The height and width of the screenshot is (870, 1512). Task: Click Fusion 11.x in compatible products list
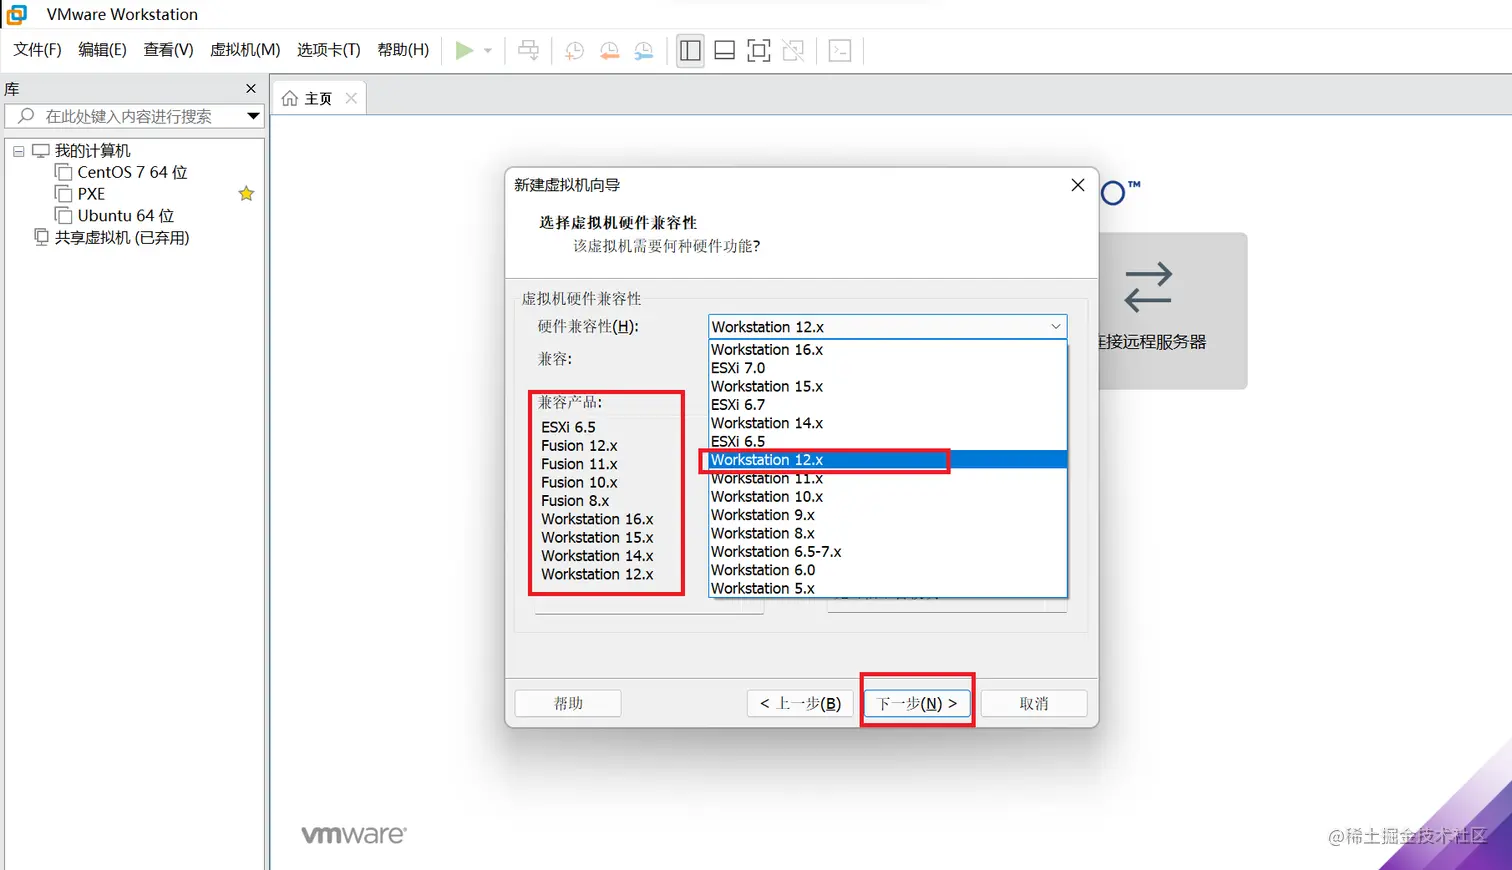point(579,464)
